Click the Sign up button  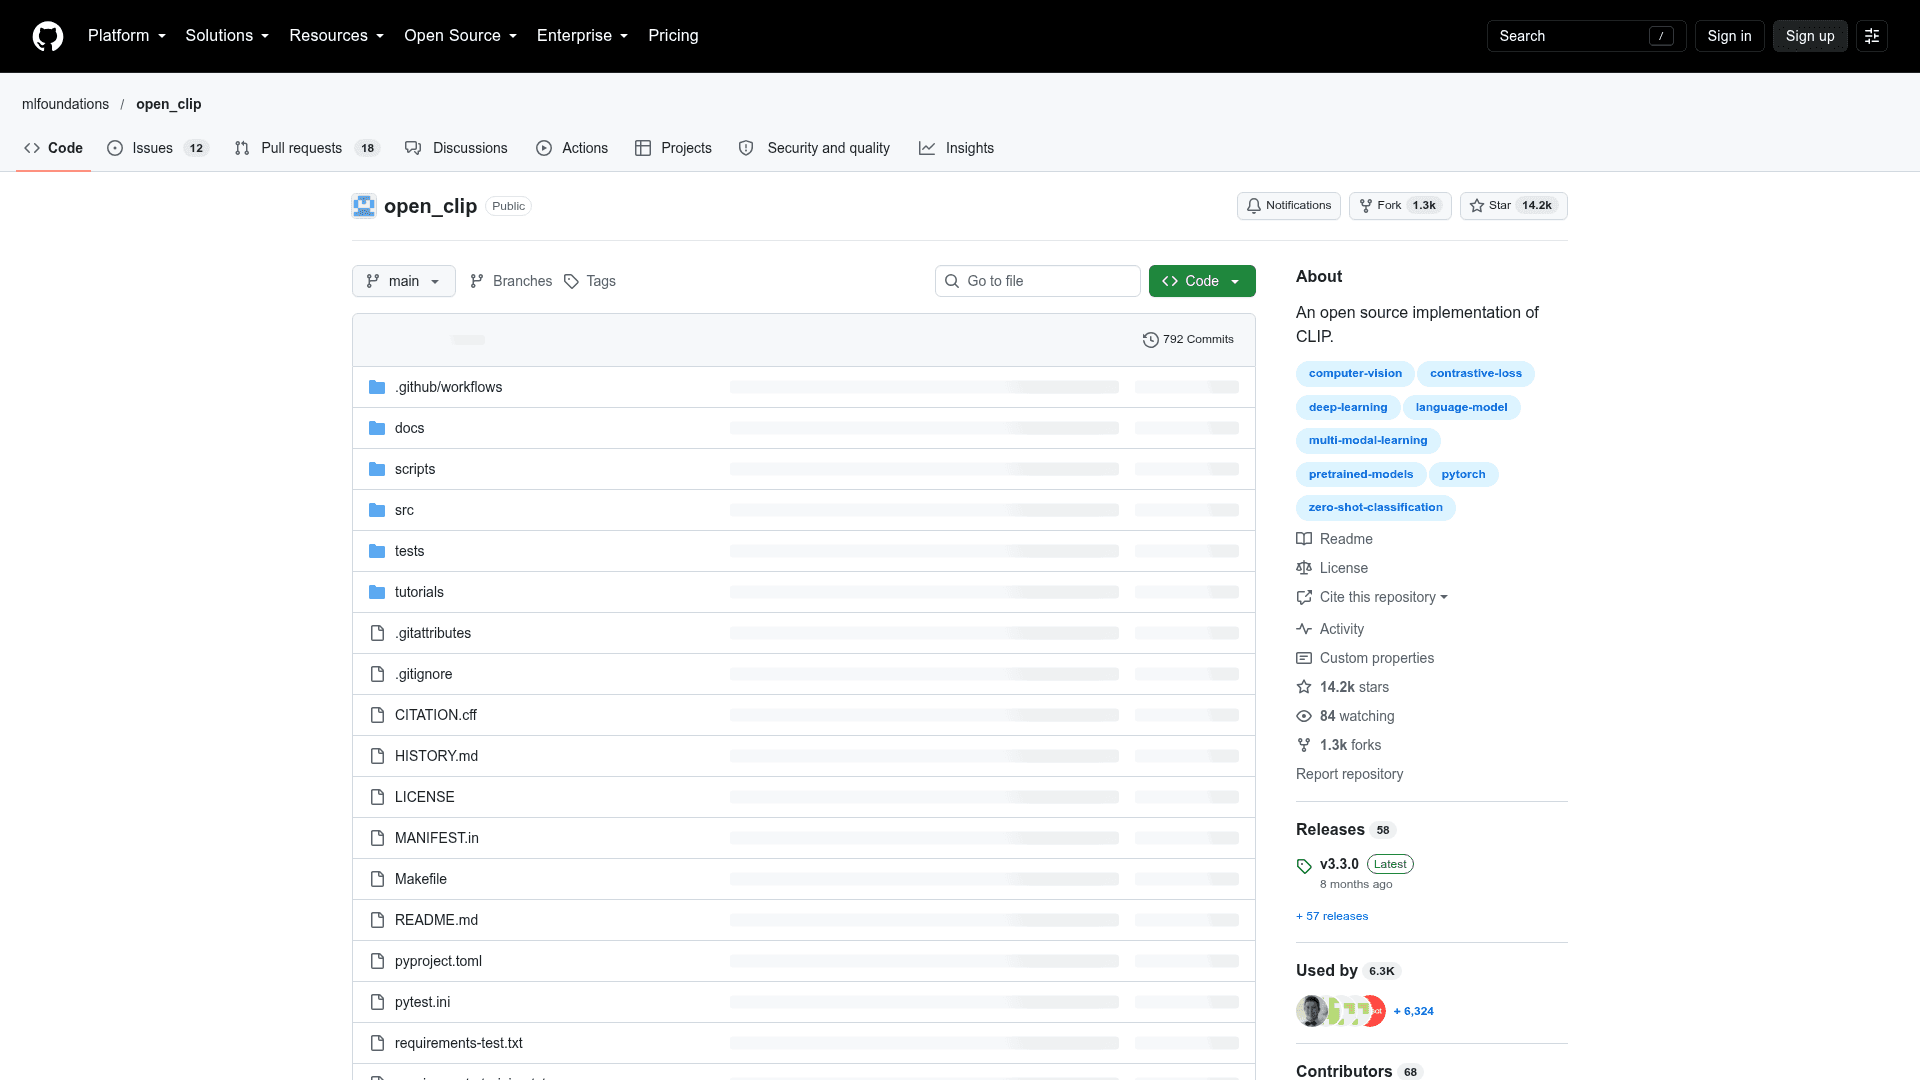1809,36
